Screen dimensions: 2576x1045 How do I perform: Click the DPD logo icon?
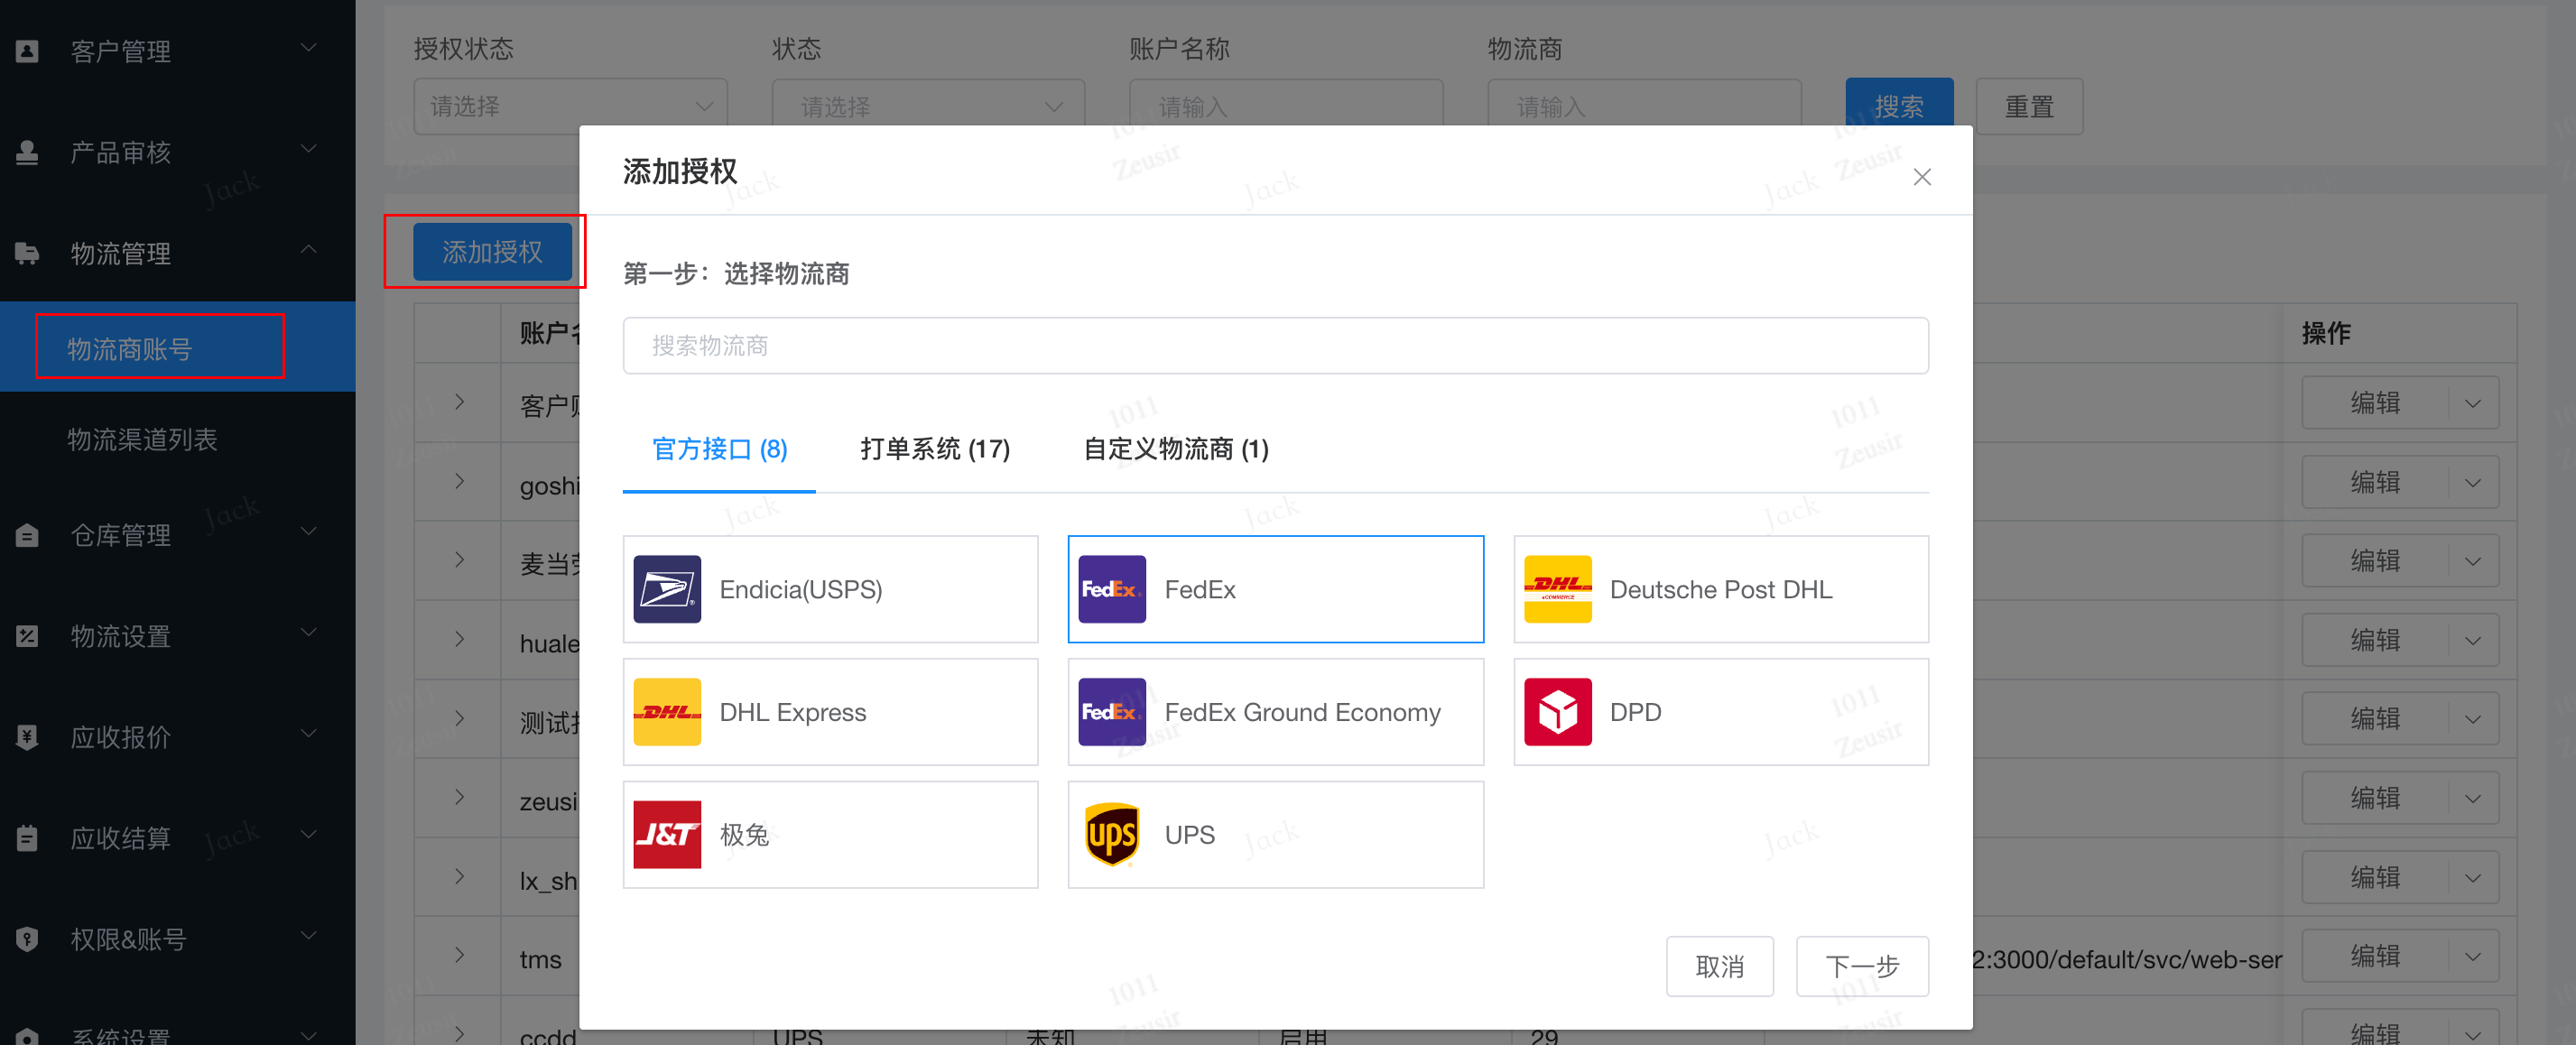tap(1558, 712)
